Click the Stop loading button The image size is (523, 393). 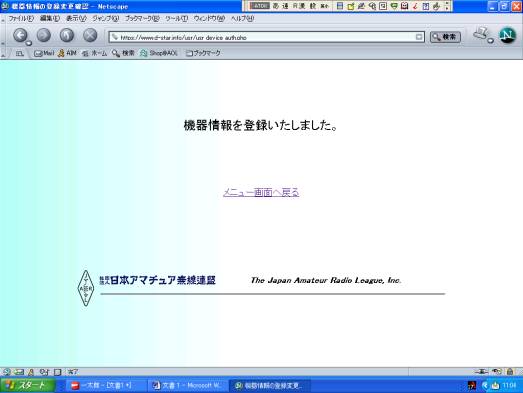coord(90,35)
